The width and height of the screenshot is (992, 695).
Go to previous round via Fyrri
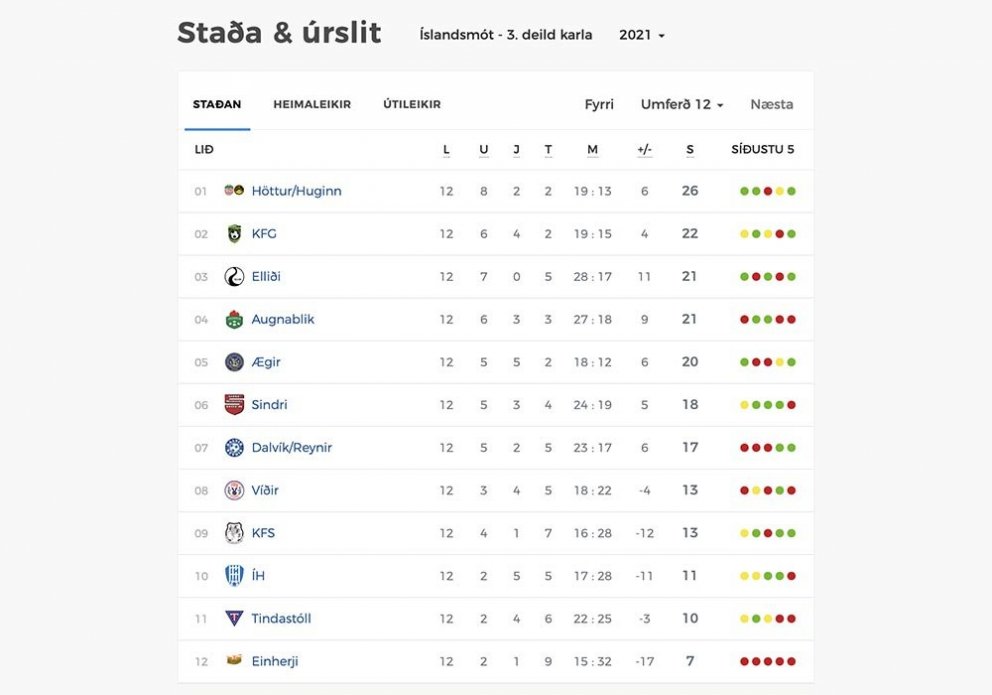pos(598,103)
